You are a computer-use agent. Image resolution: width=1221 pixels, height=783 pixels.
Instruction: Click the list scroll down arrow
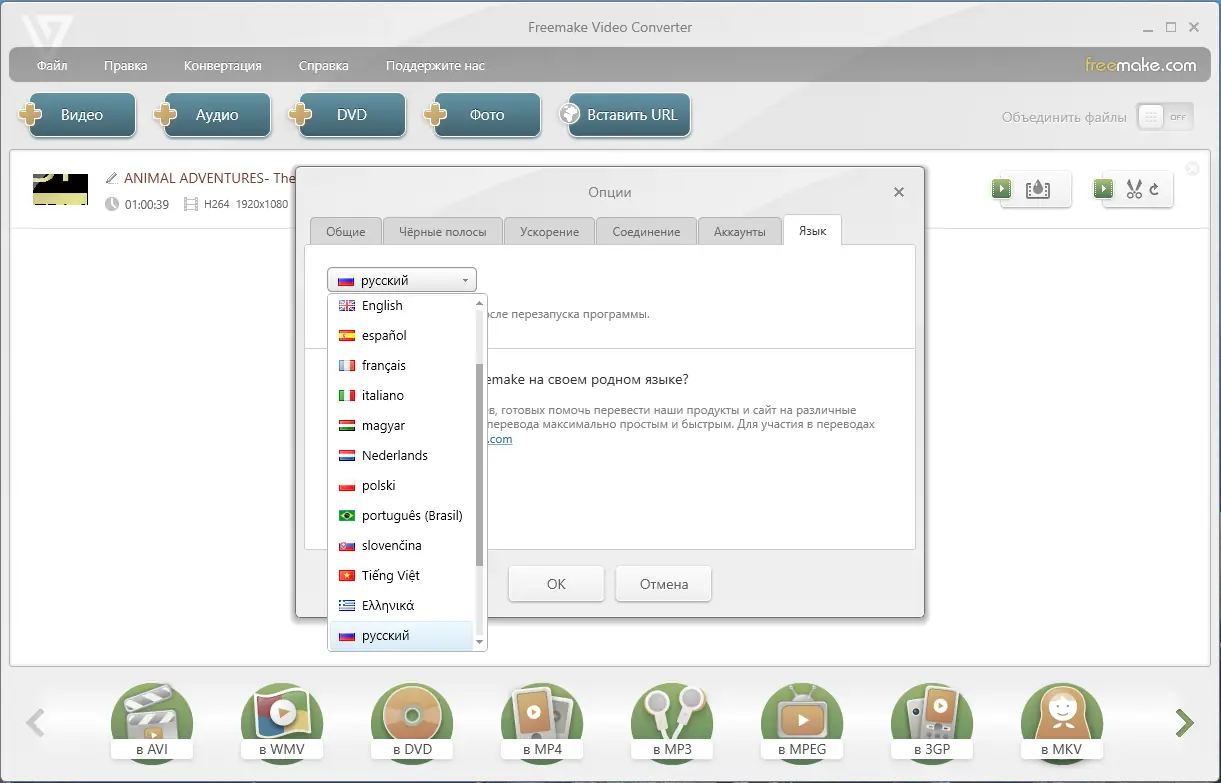pyautogui.click(x=480, y=642)
